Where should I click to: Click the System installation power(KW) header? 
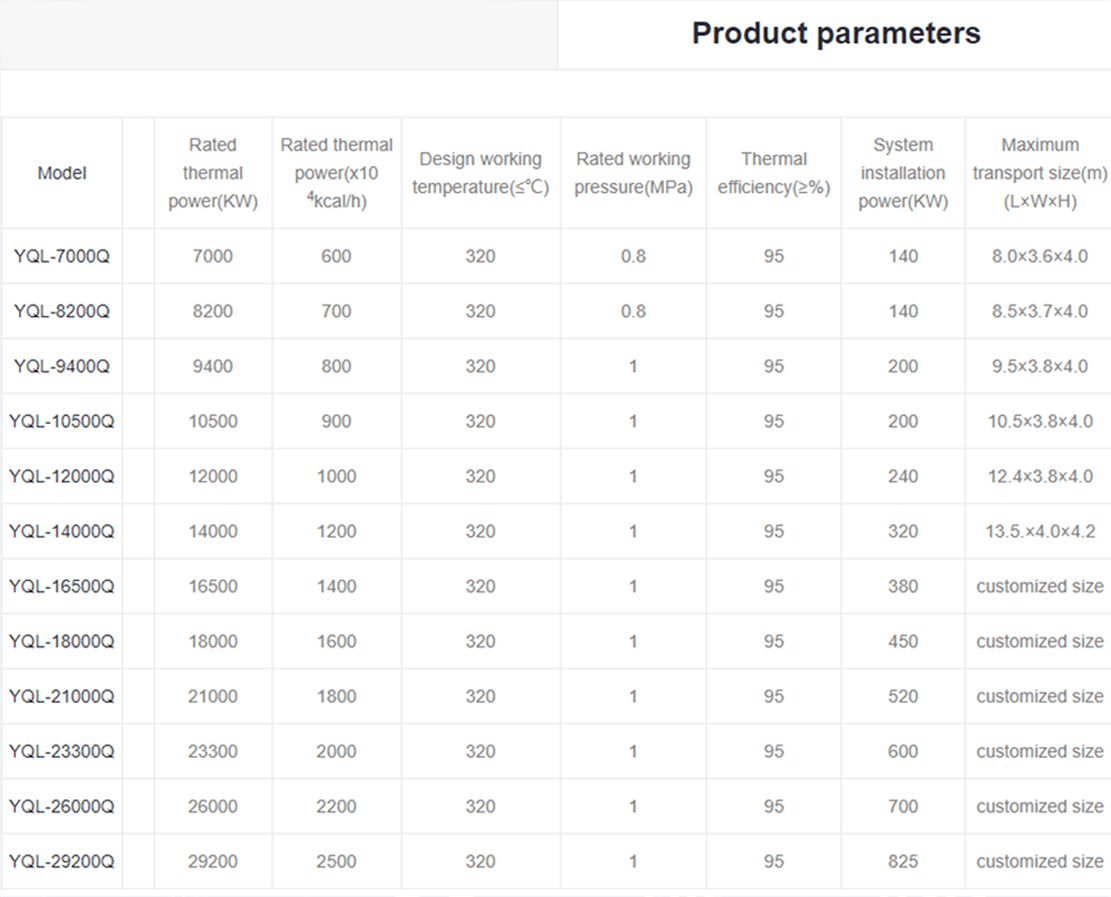903,173
